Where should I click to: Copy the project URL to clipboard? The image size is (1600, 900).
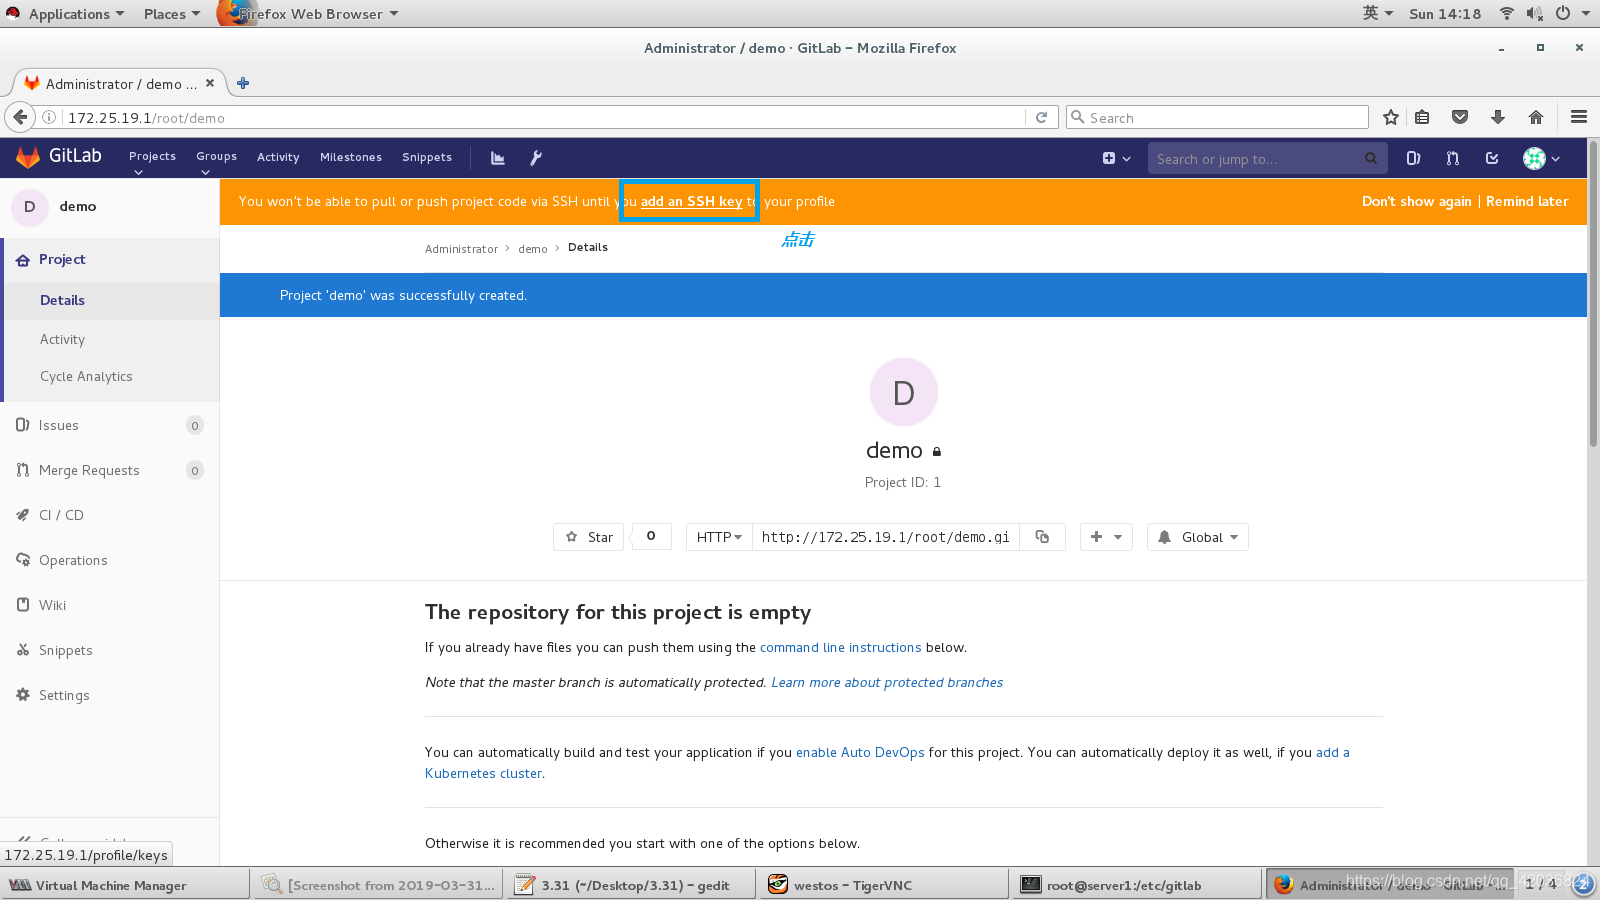coord(1042,537)
